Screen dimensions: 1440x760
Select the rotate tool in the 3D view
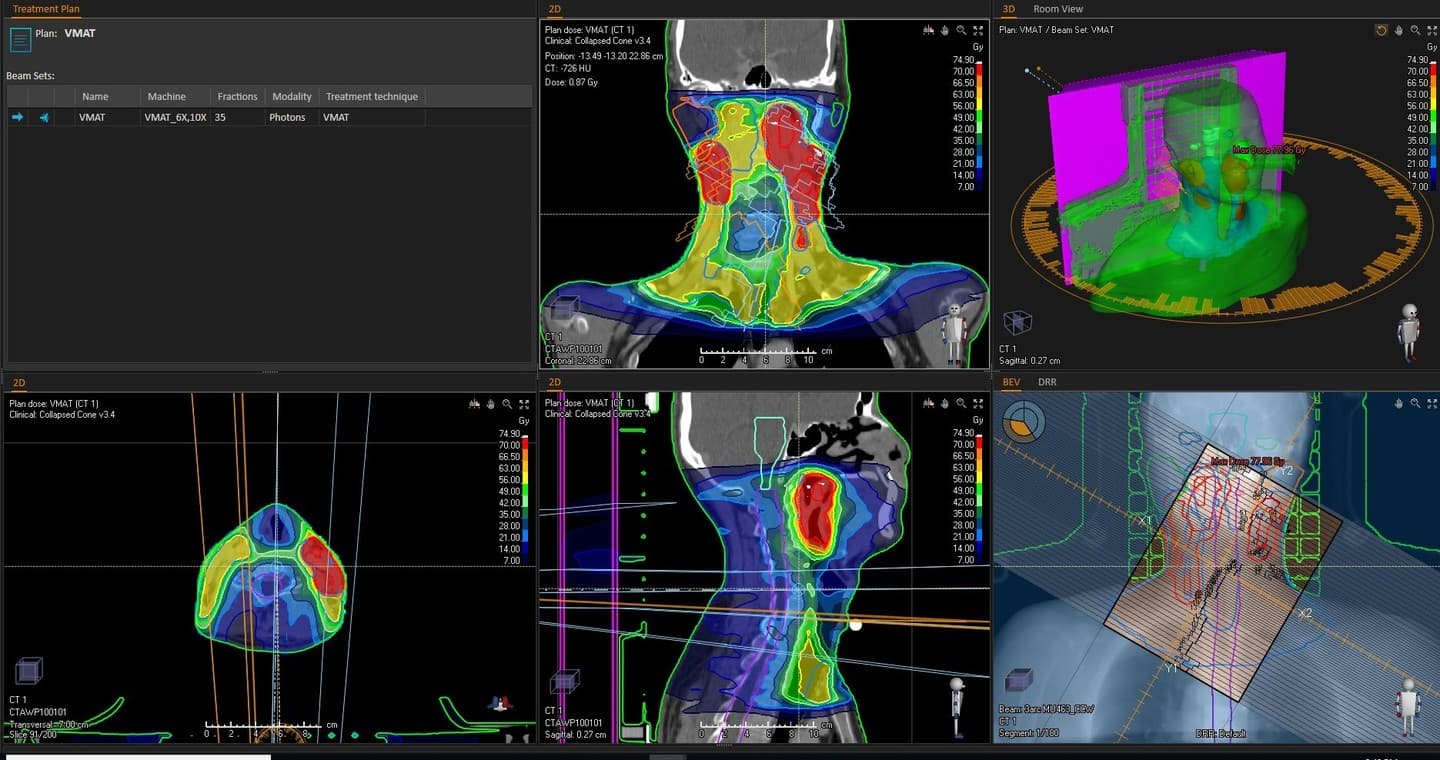click(1381, 30)
